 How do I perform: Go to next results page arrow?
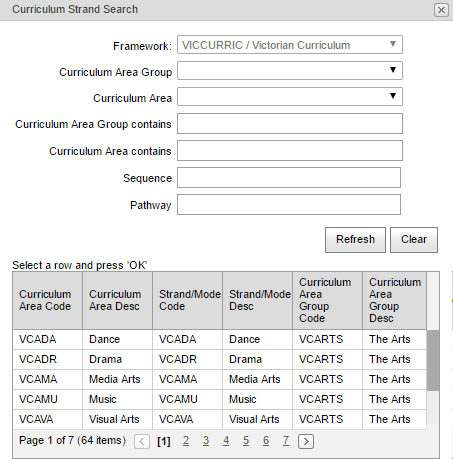tap(306, 441)
